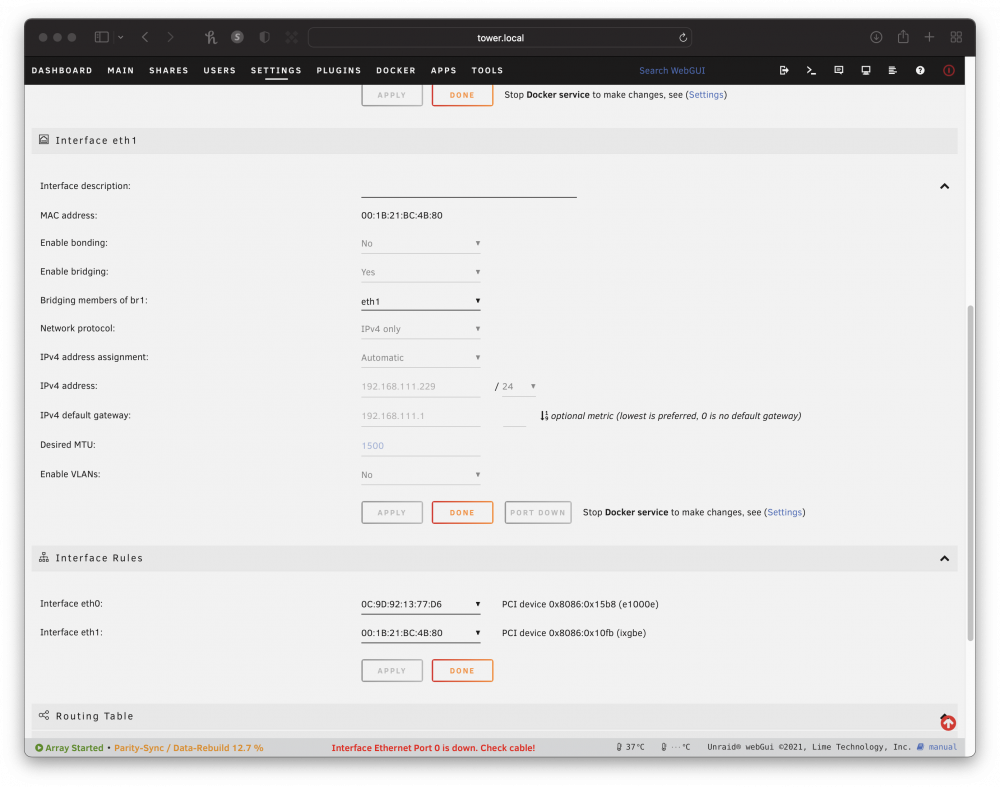This screenshot has width=1000, height=787.
Task: Click the Interface description input field
Action: pyautogui.click(x=469, y=187)
